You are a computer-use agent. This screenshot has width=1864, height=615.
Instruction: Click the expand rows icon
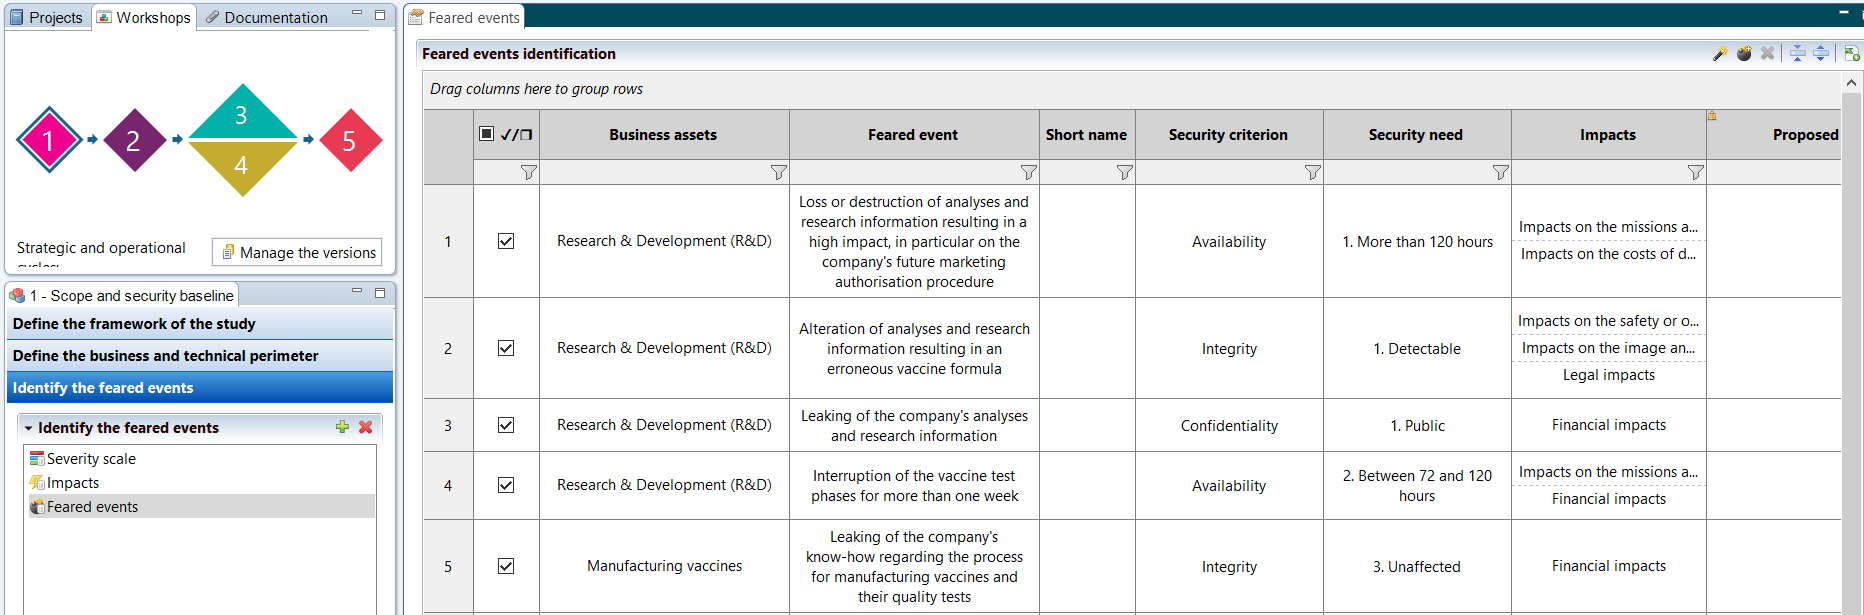point(1821,54)
